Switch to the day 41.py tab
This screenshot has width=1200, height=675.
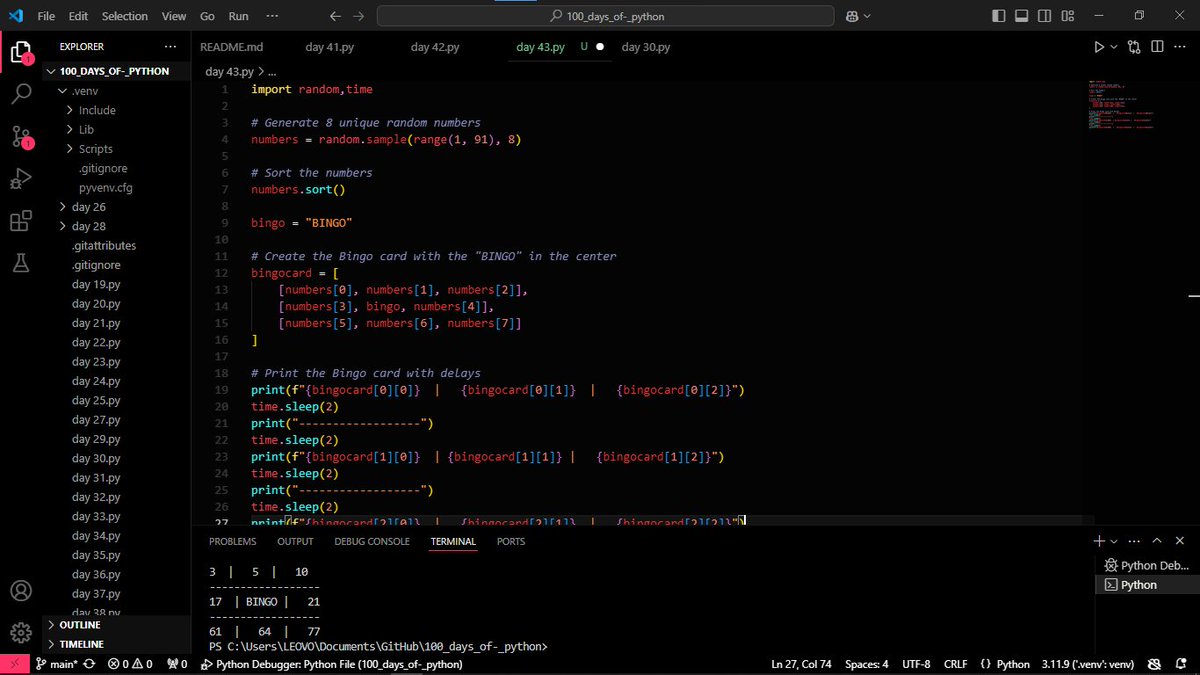330,47
